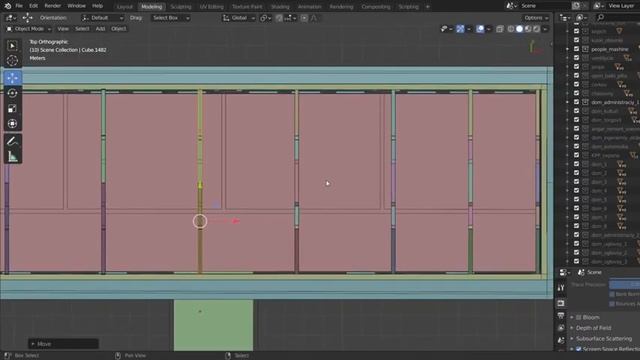Open the Default orientation dropdown
Viewport: 640px width, 360px height.
pyautogui.click(x=102, y=18)
